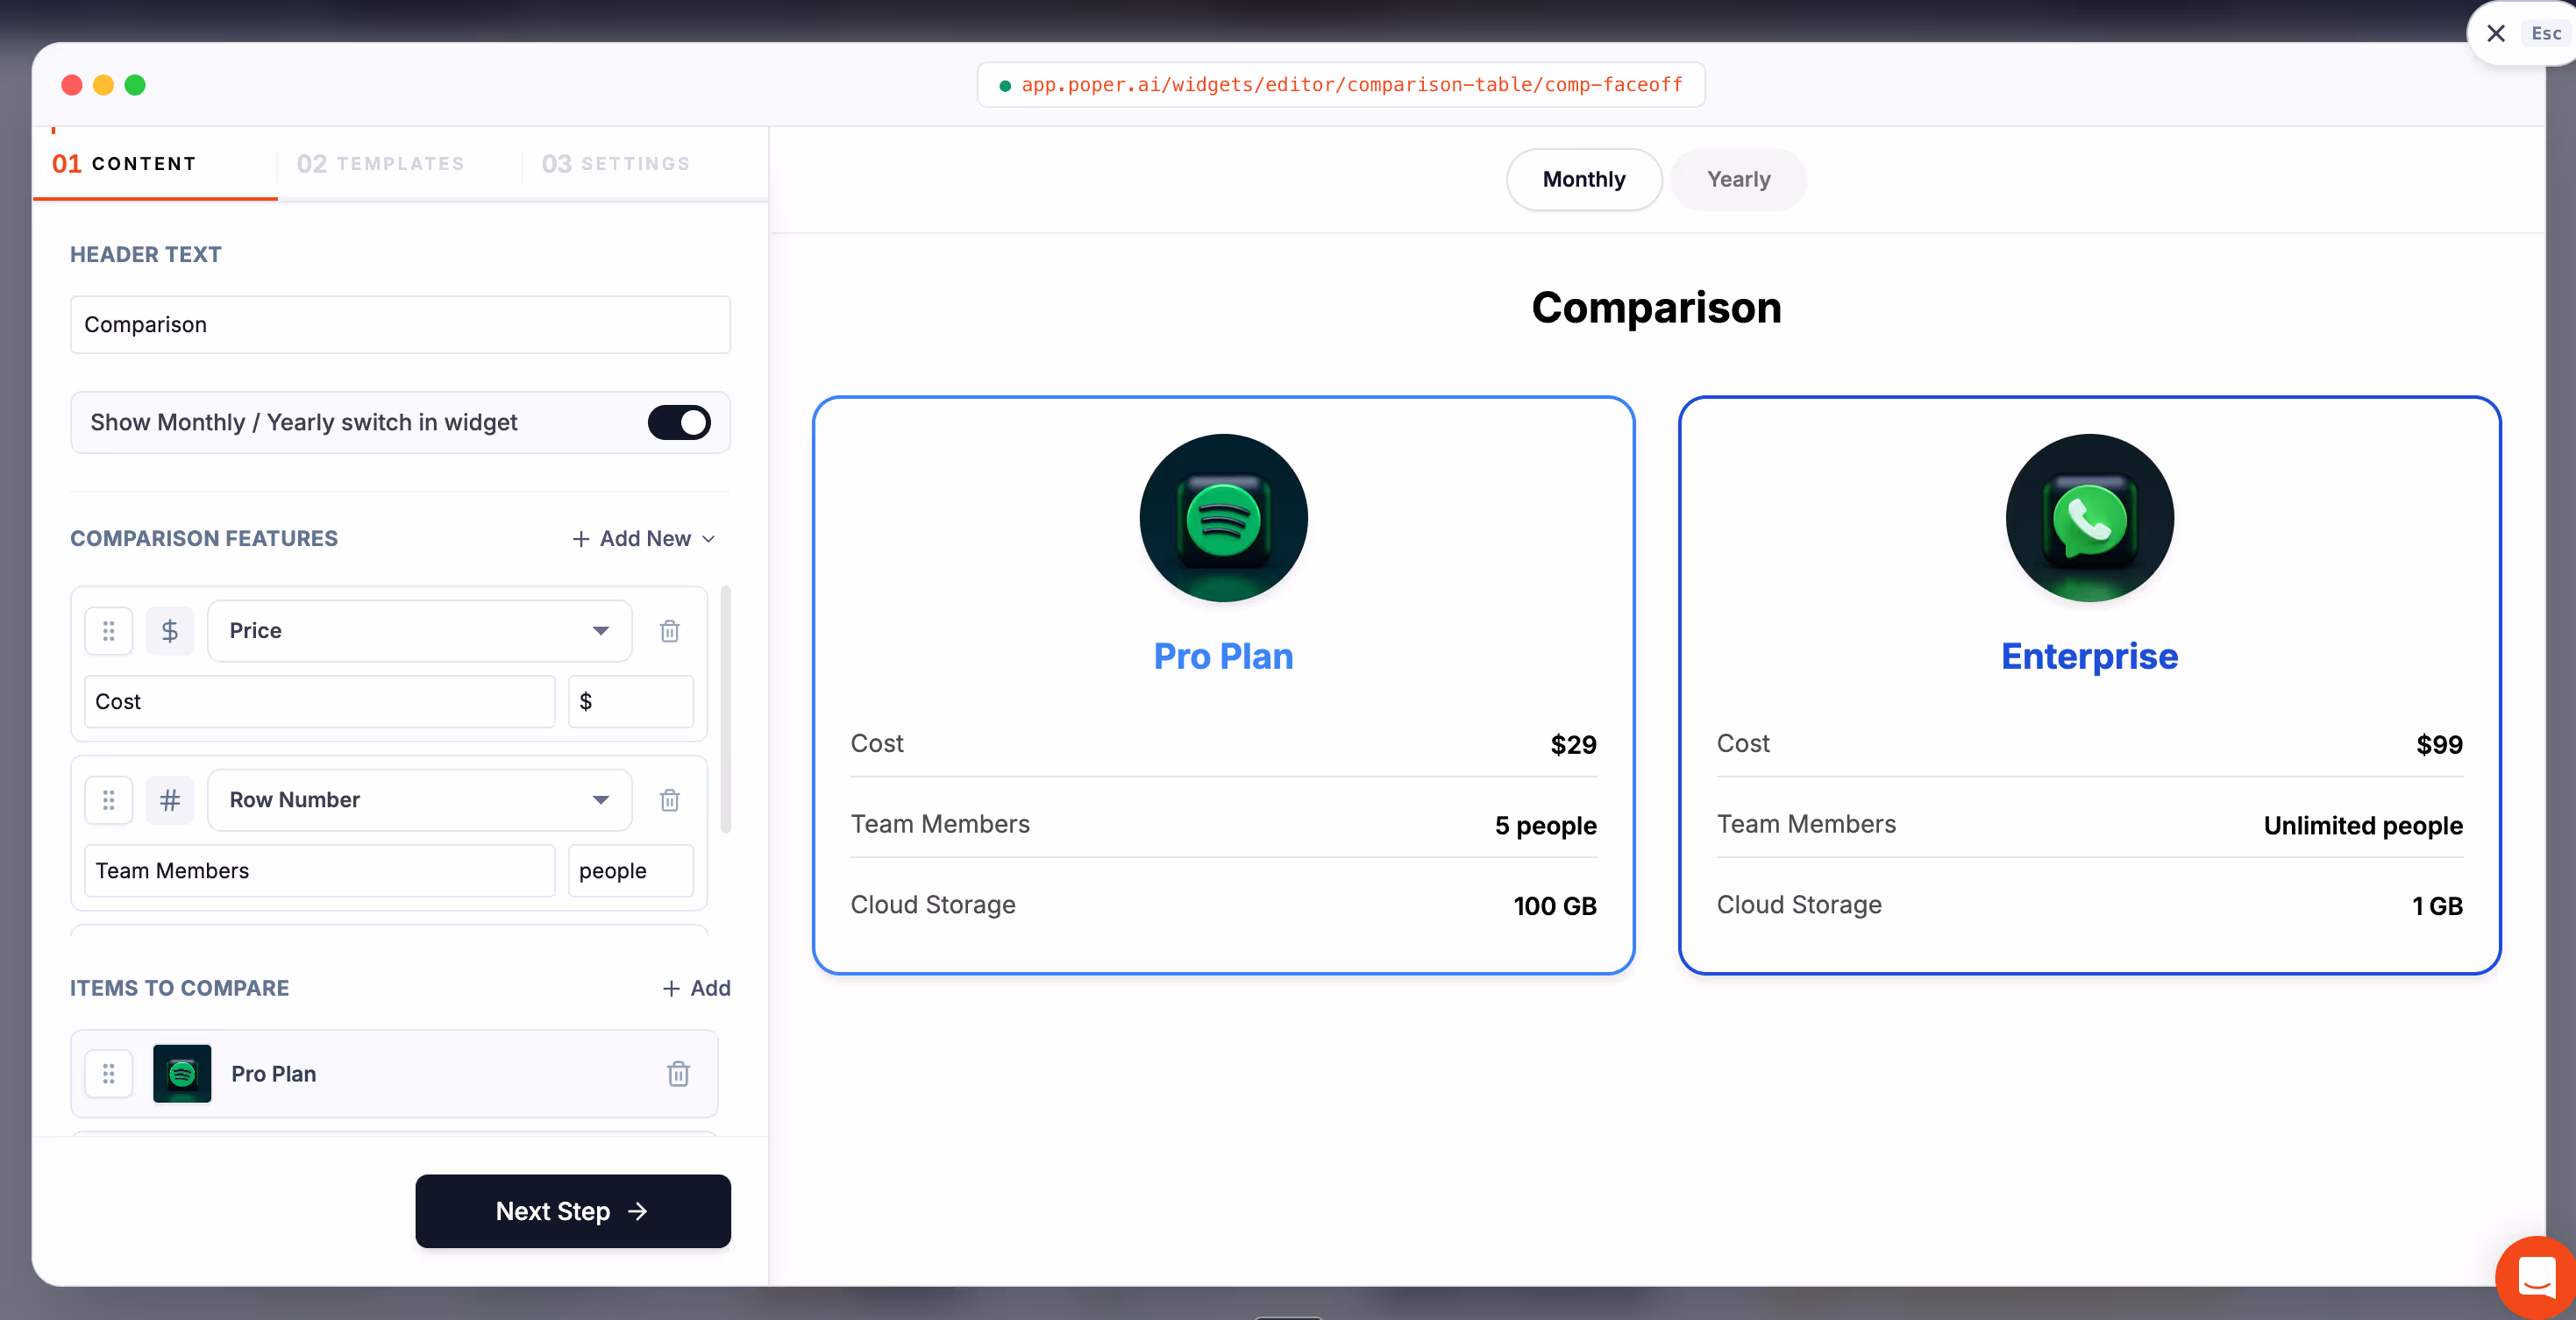Click the X close icon next to Esc
2576x1320 pixels.
point(2496,33)
